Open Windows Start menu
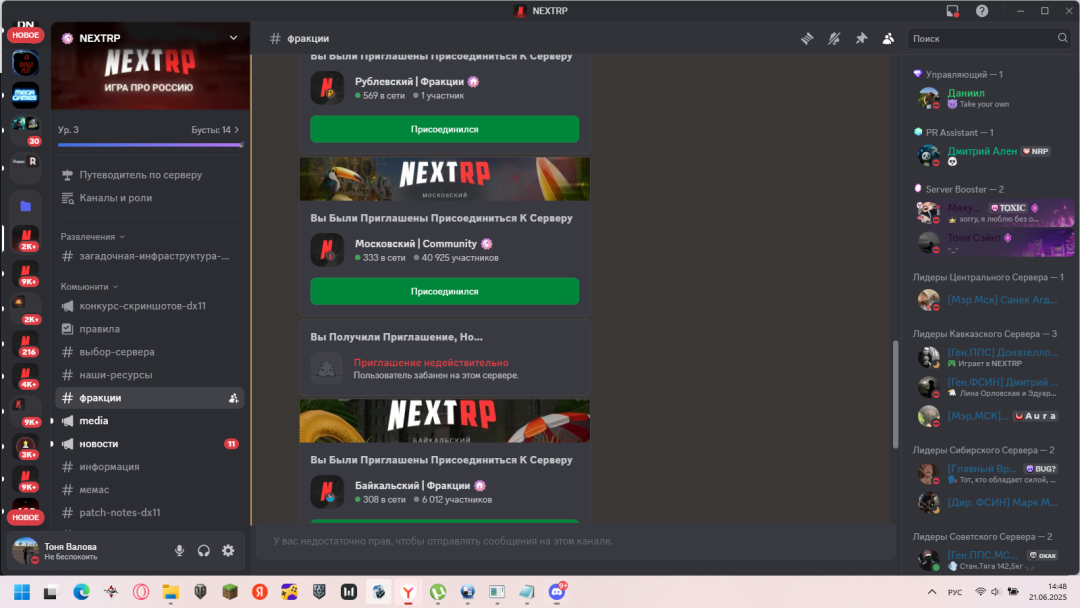1080x608 pixels. tap(22, 592)
